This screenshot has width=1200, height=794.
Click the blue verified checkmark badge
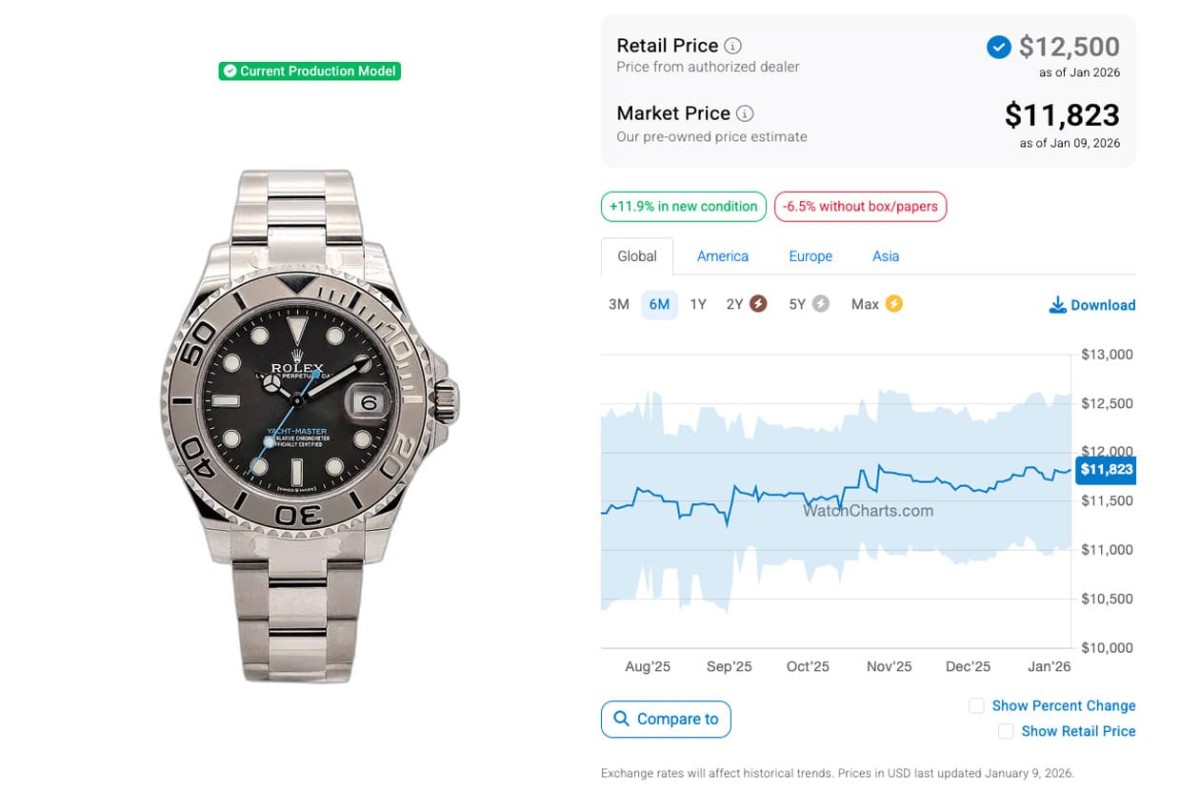point(998,47)
